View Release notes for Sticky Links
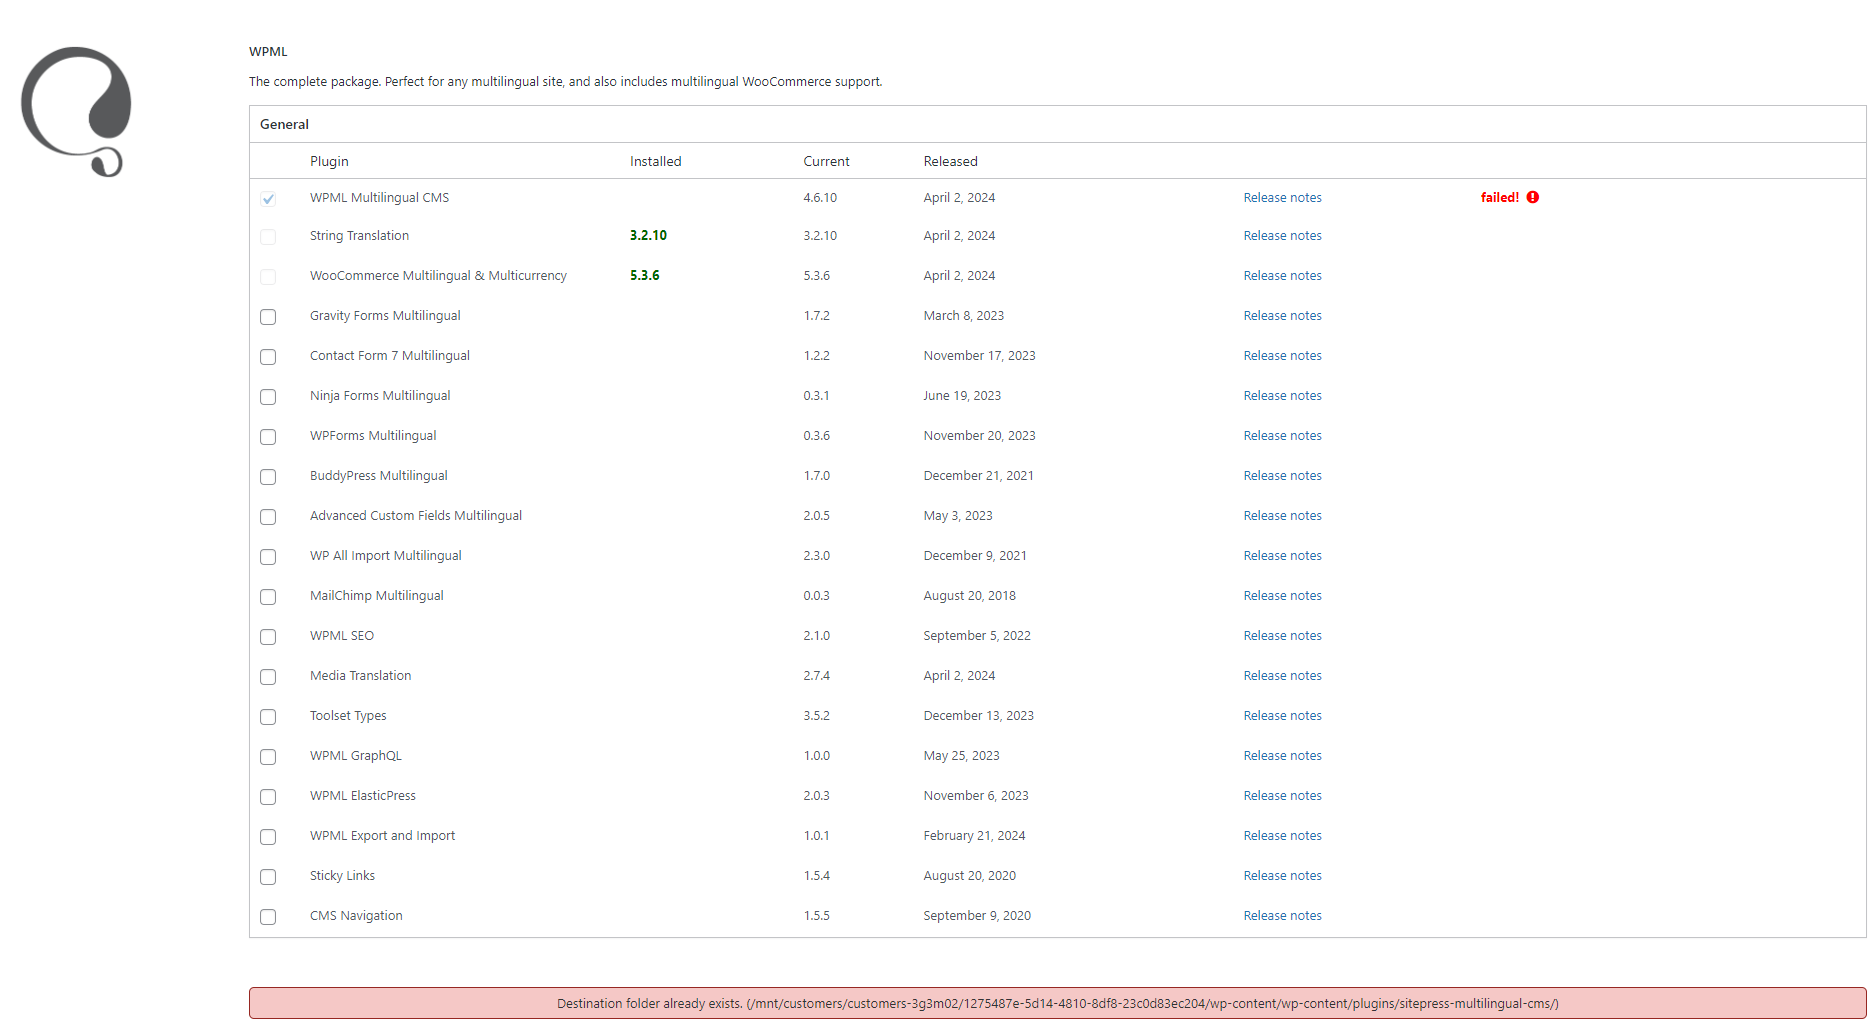The width and height of the screenshot is (1870, 1022). pos(1282,876)
